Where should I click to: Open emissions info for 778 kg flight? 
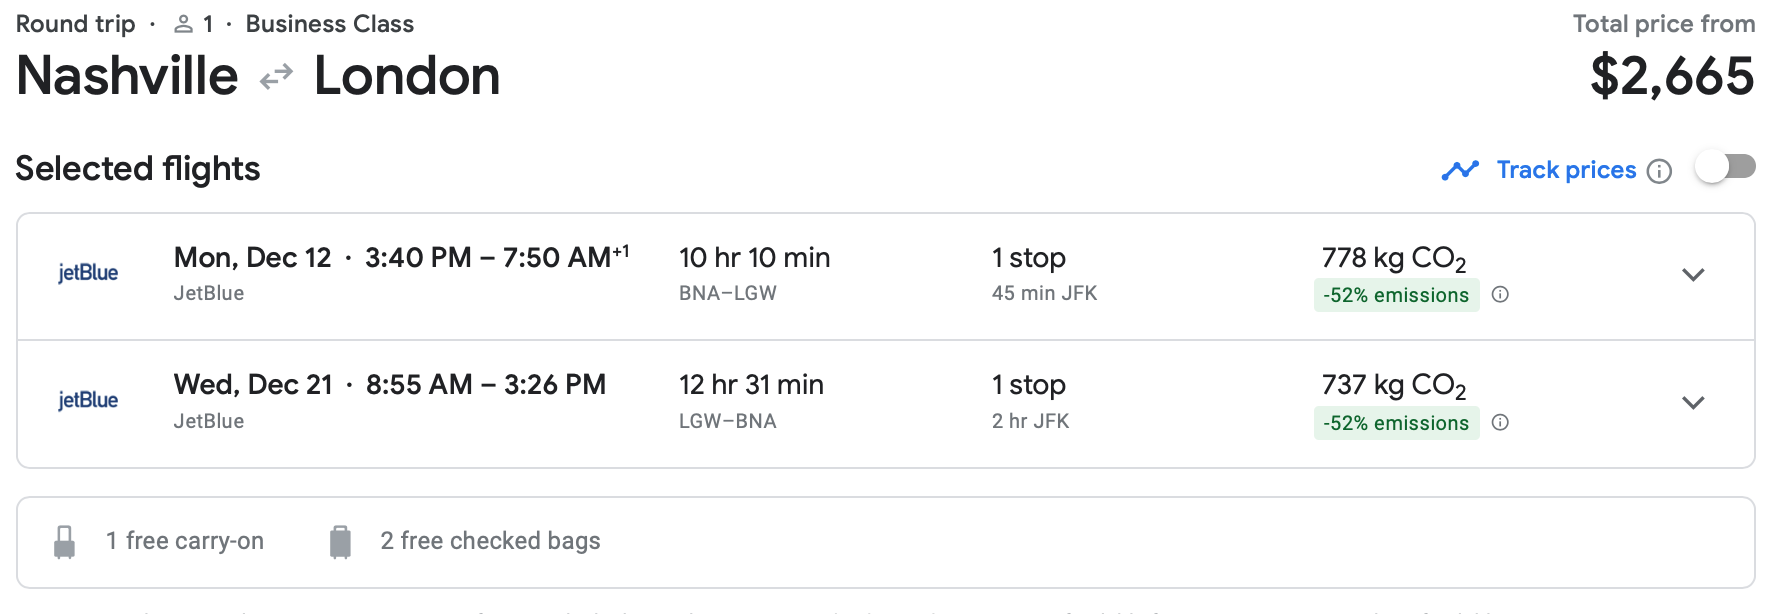1500,294
